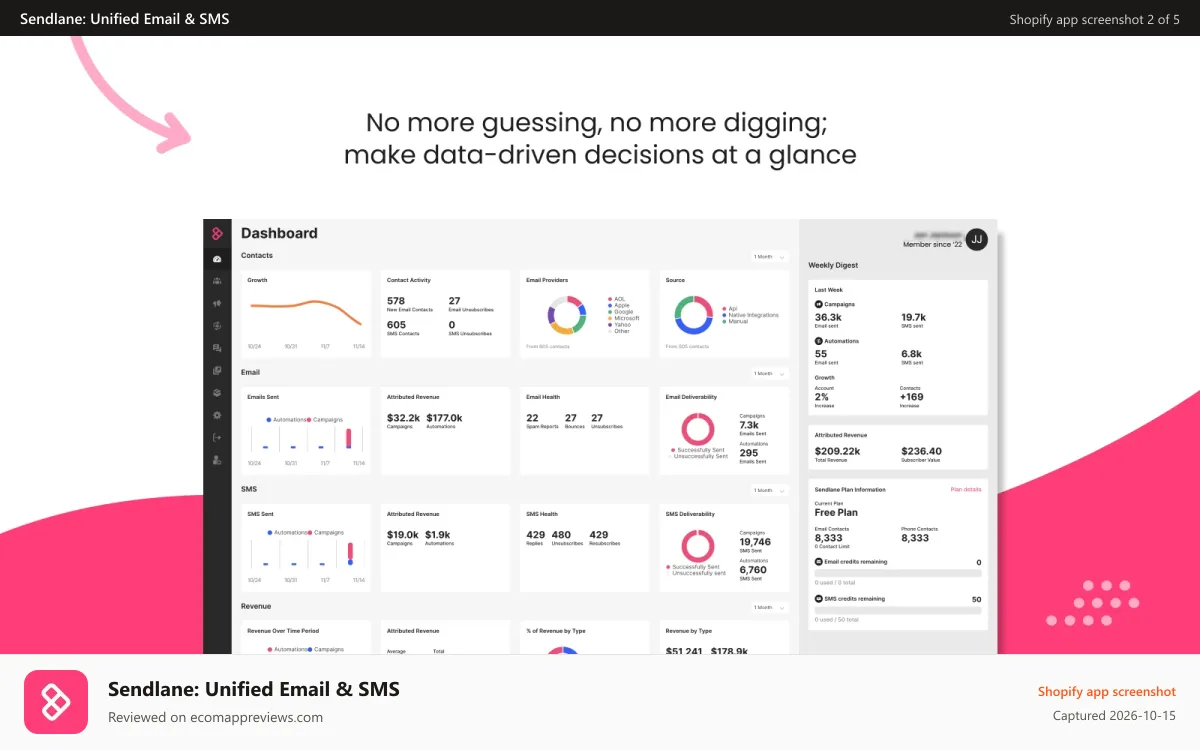Click the user profile icon in sidebar
The height and width of the screenshot is (750, 1200).
[217, 460]
